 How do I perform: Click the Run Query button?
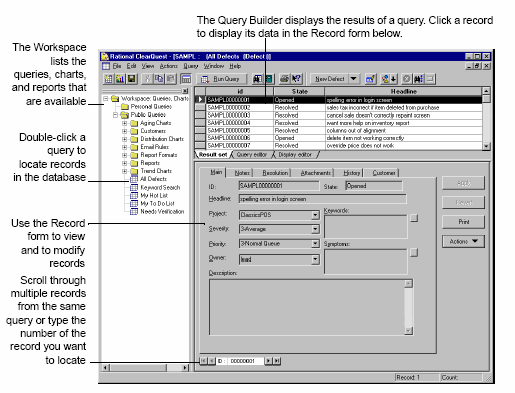point(221,79)
